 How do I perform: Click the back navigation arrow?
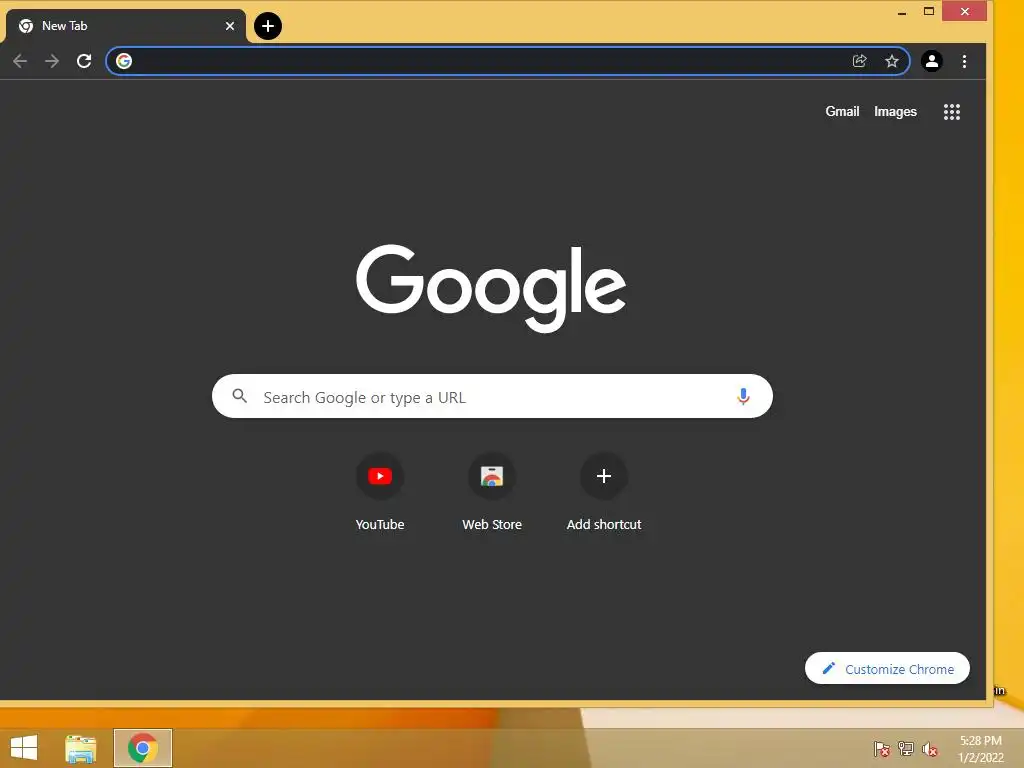point(20,61)
